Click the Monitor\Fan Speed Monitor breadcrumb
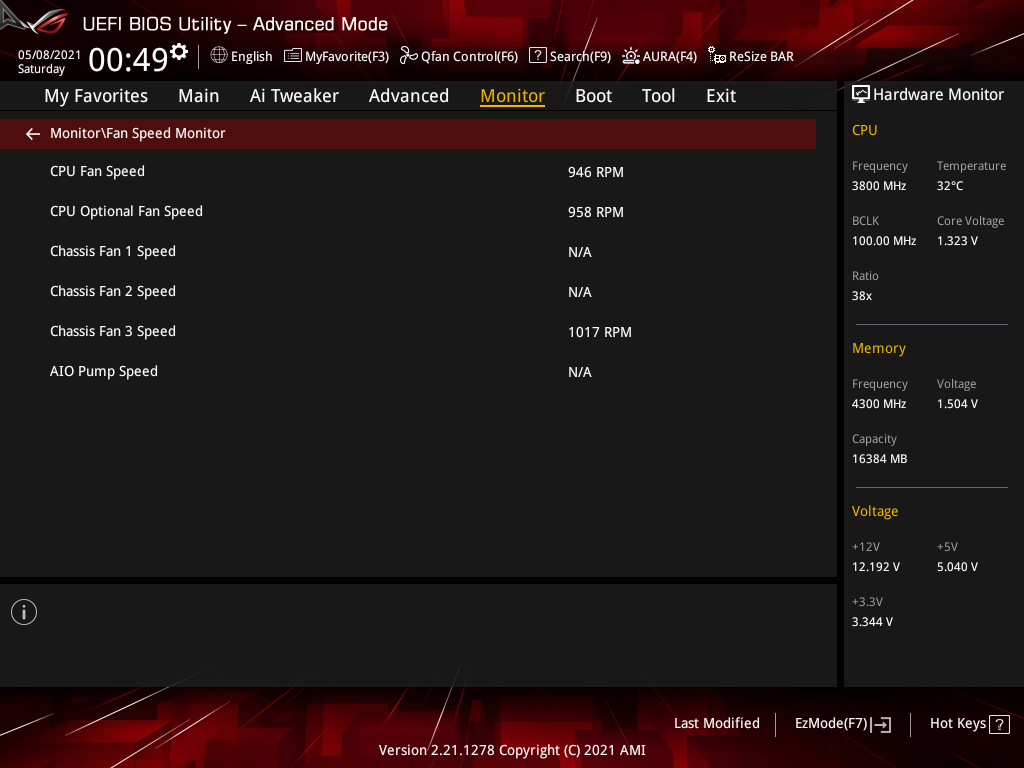 point(138,133)
